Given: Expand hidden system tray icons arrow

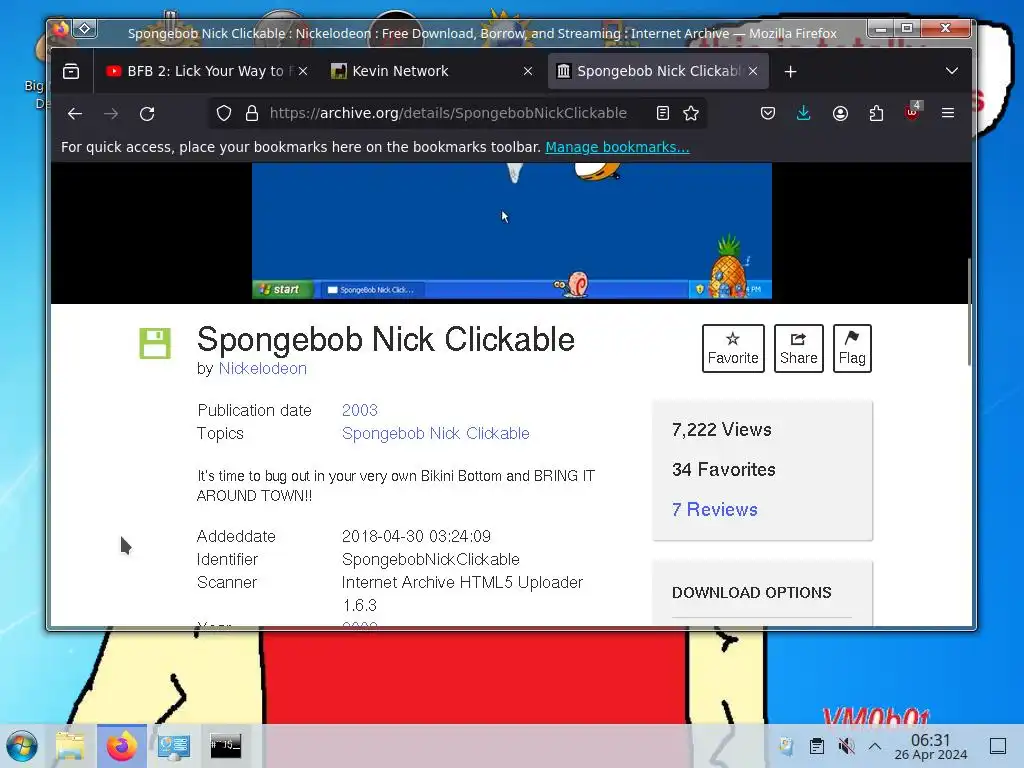Looking at the screenshot, I should tap(875, 746).
